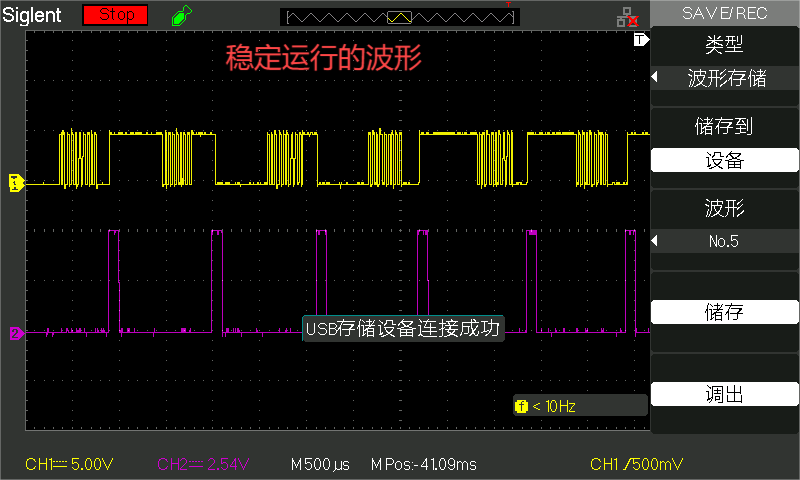Click the < 10Hz frequency readout
The height and width of the screenshot is (480, 800).
554,407
